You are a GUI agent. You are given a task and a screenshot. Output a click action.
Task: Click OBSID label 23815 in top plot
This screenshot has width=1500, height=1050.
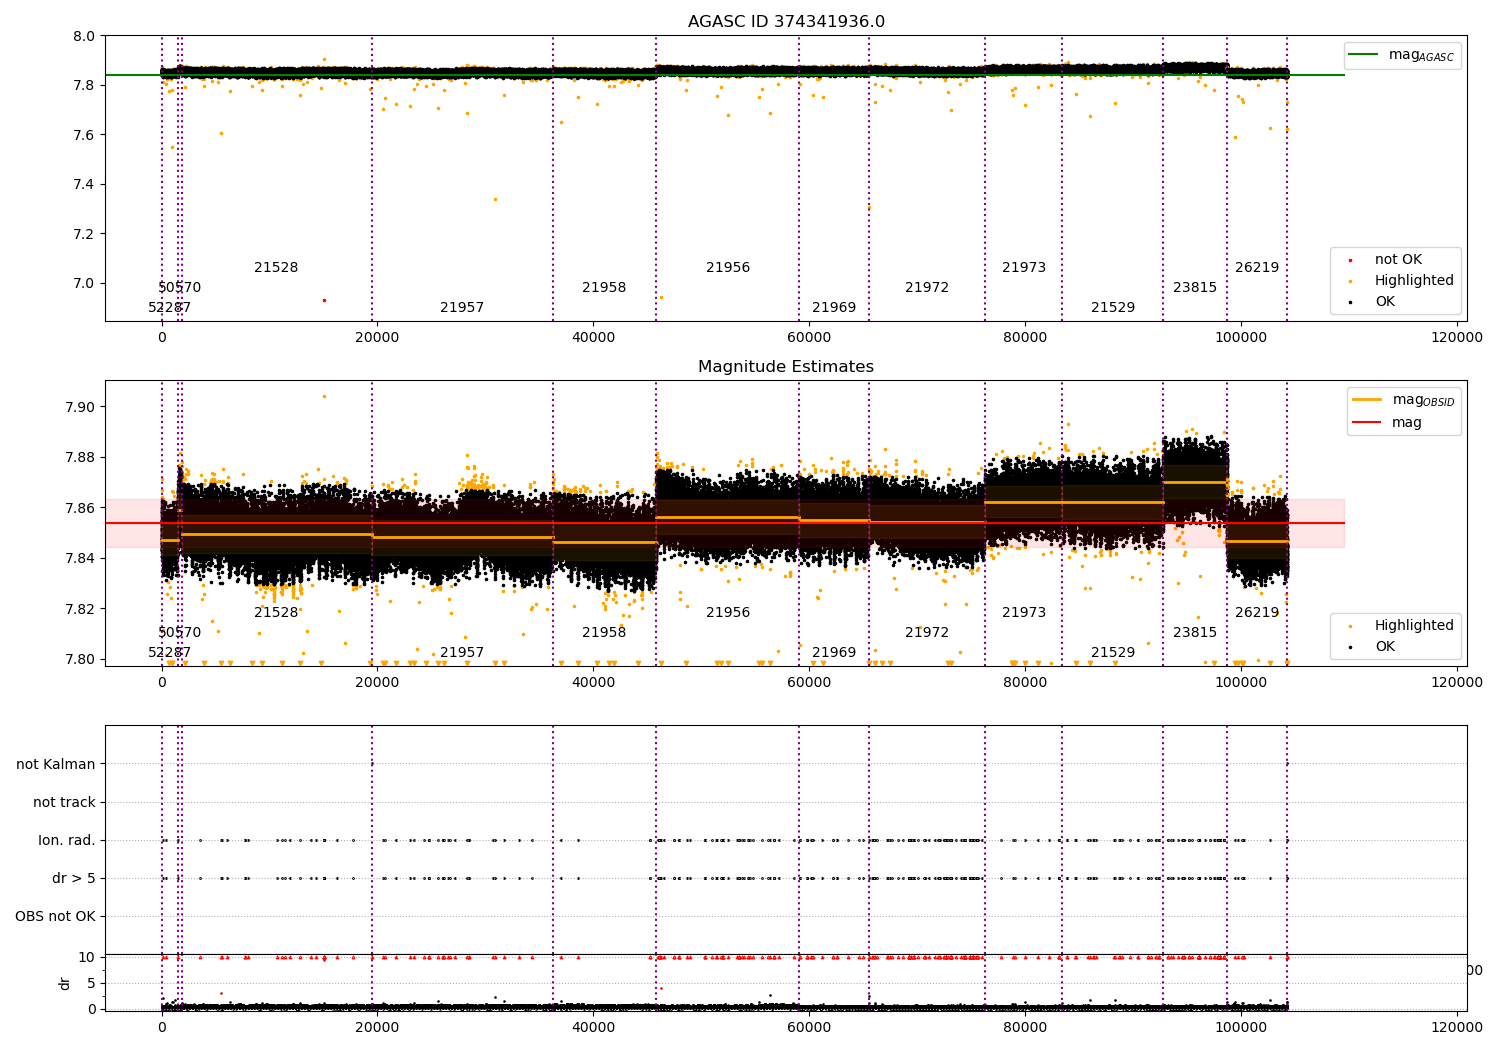coord(1195,288)
